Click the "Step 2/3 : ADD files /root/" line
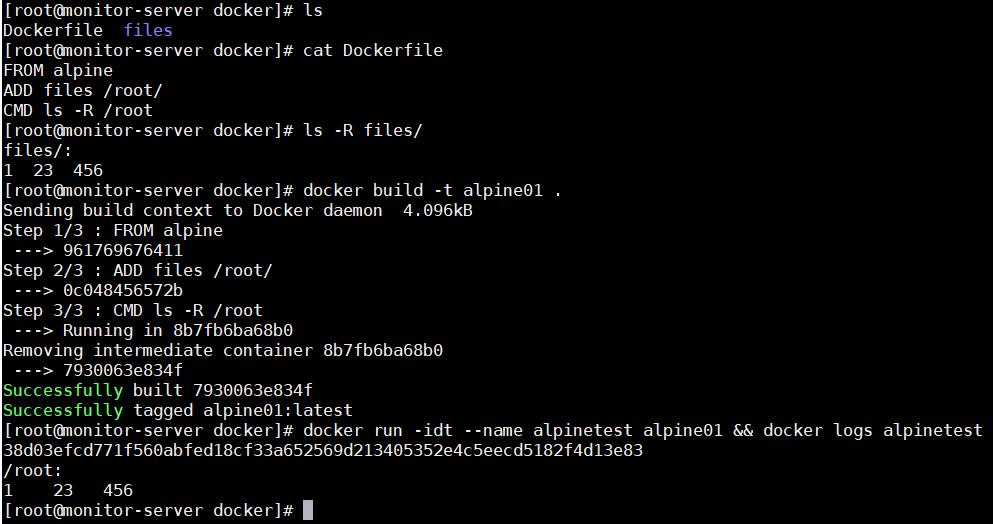The image size is (993, 524). pyautogui.click(x=137, y=270)
